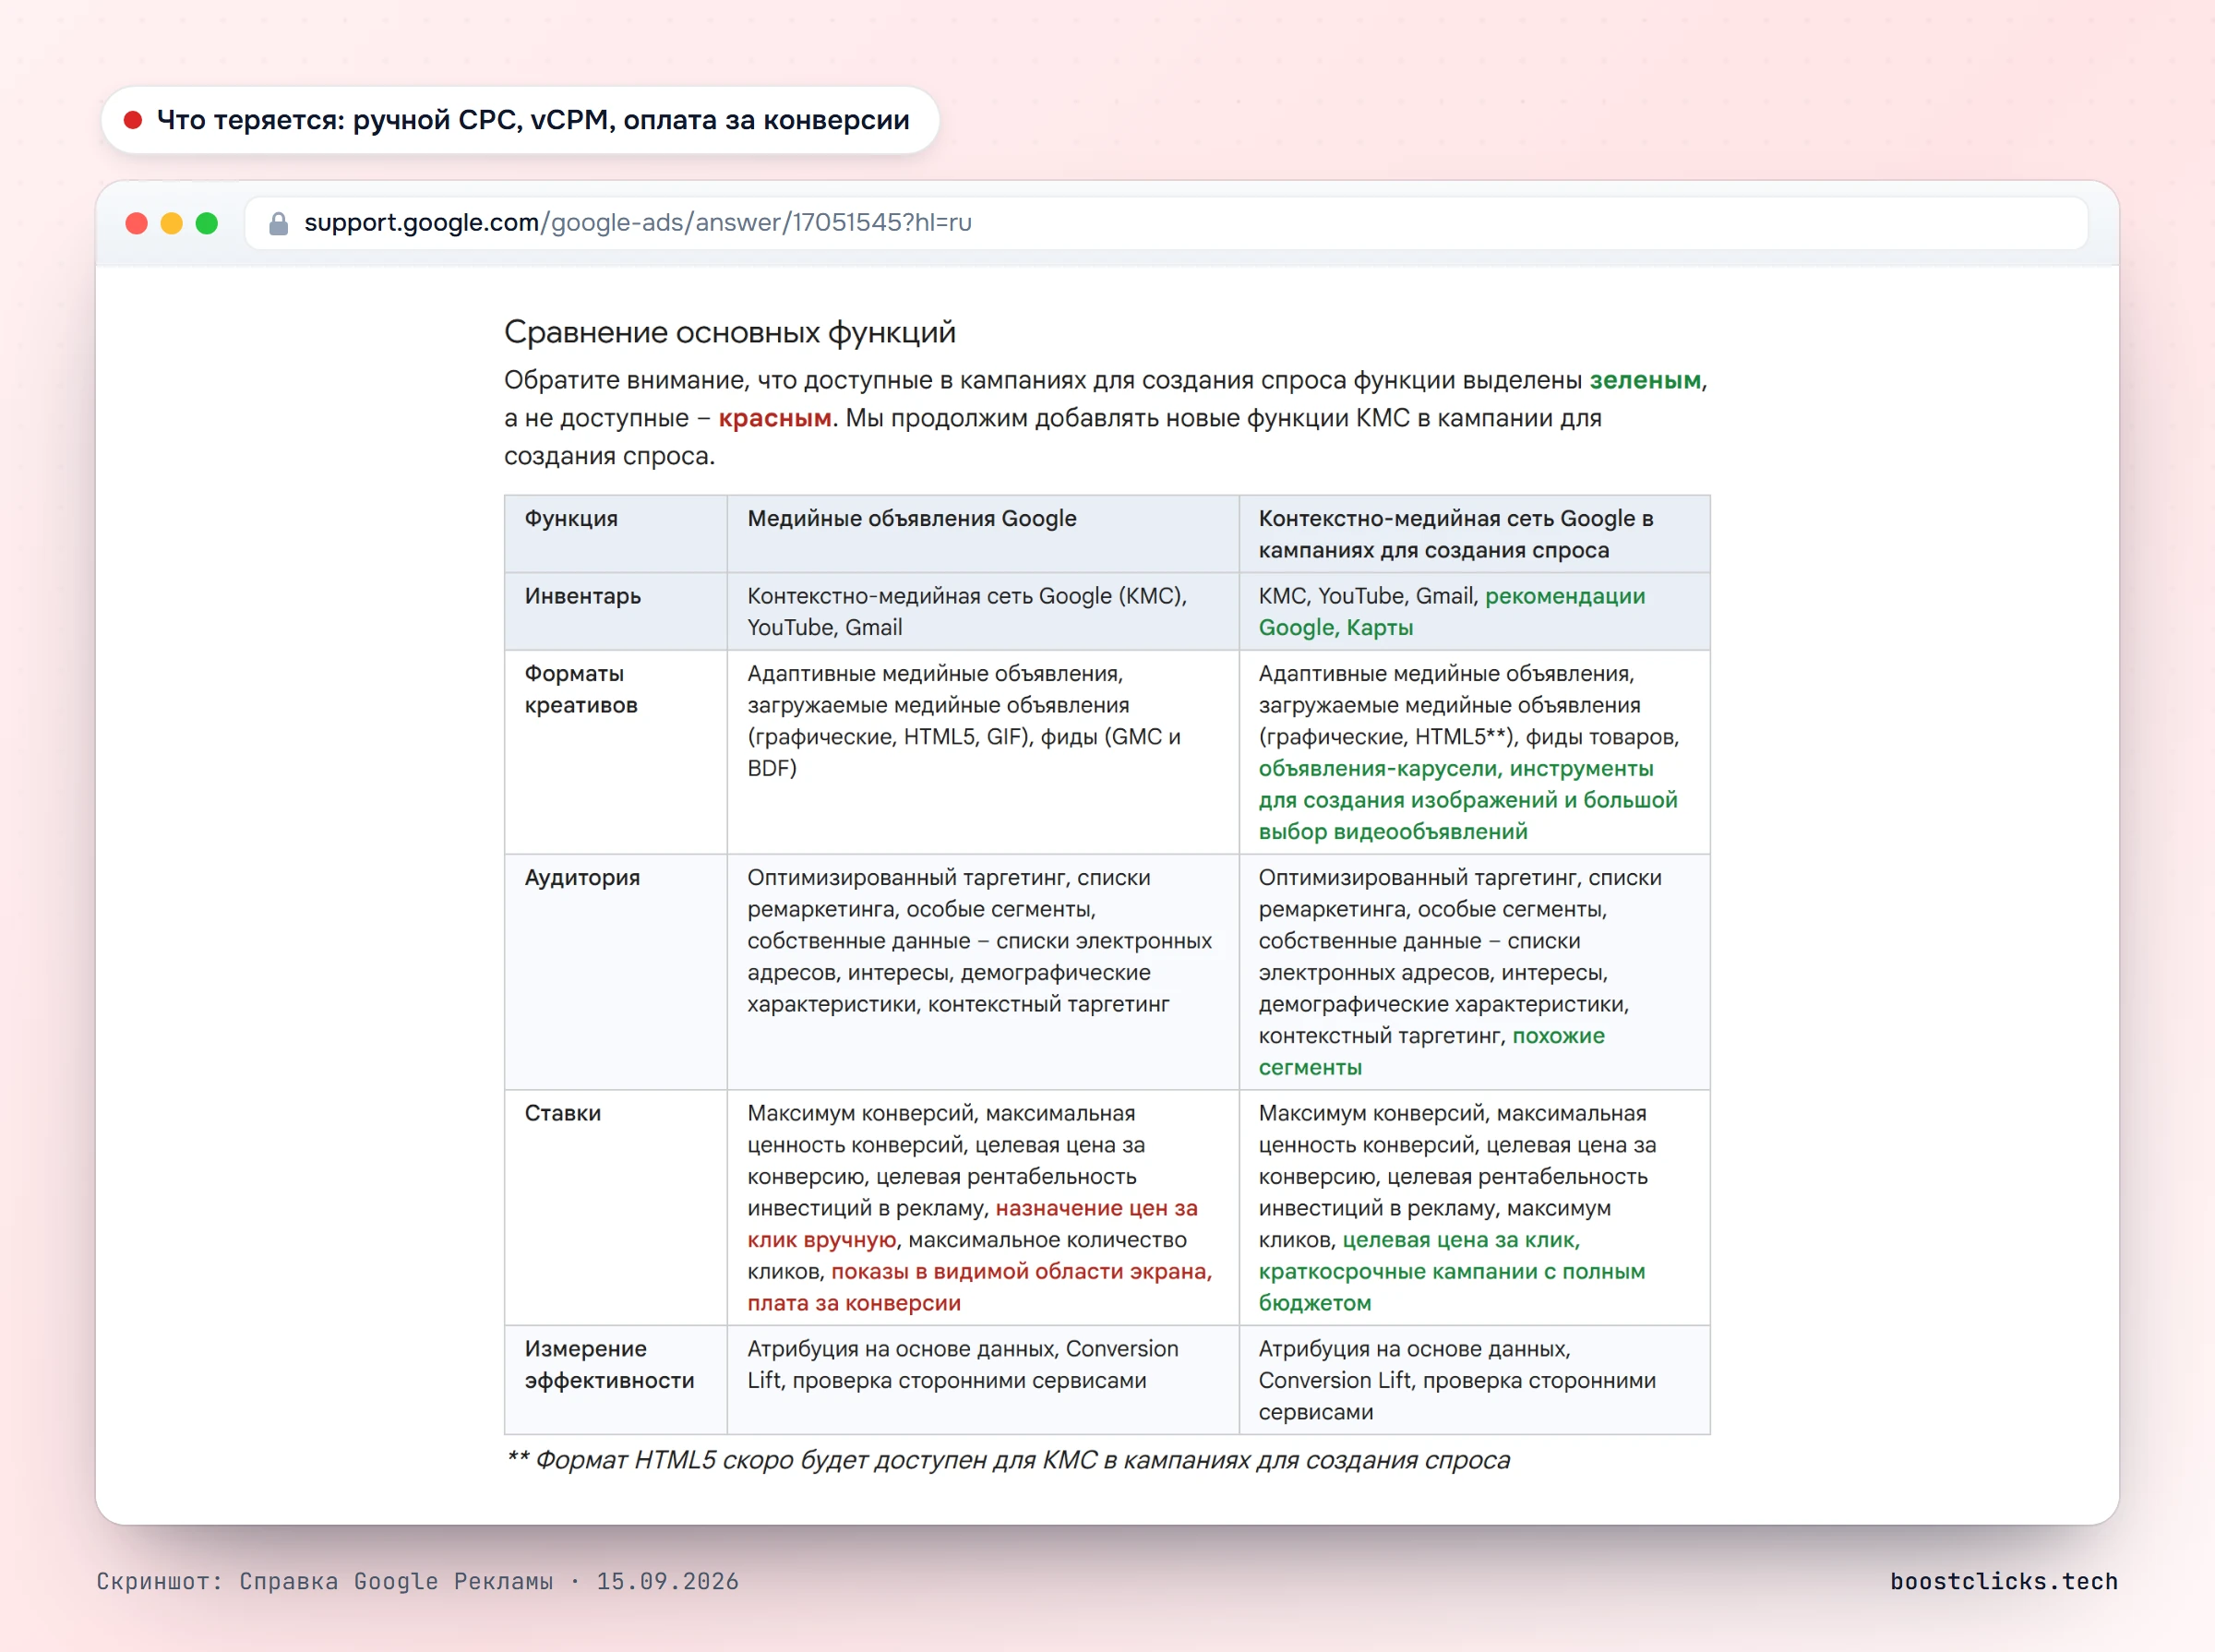Select the "Аудитория" row label
This screenshot has height=1652, width=2215.
point(582,877)
